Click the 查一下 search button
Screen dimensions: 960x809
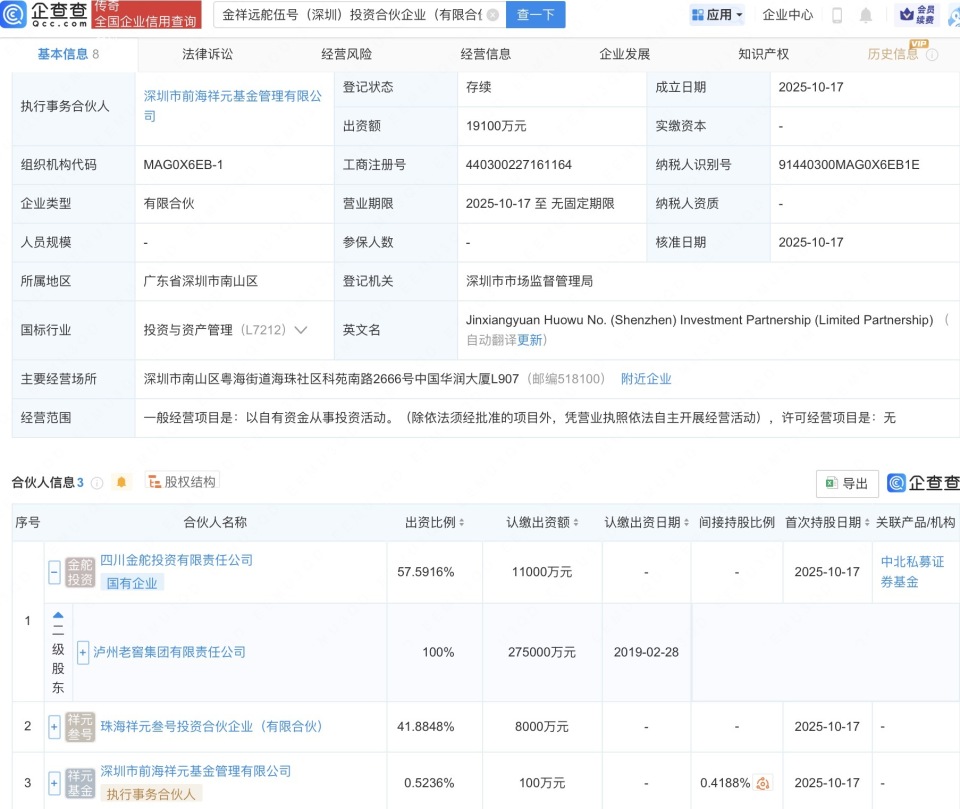click(x=535, y=15)
